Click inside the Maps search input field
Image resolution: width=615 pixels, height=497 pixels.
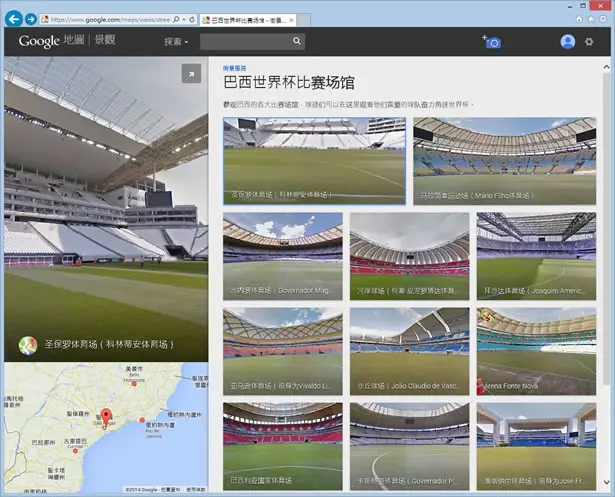[246, 41]
